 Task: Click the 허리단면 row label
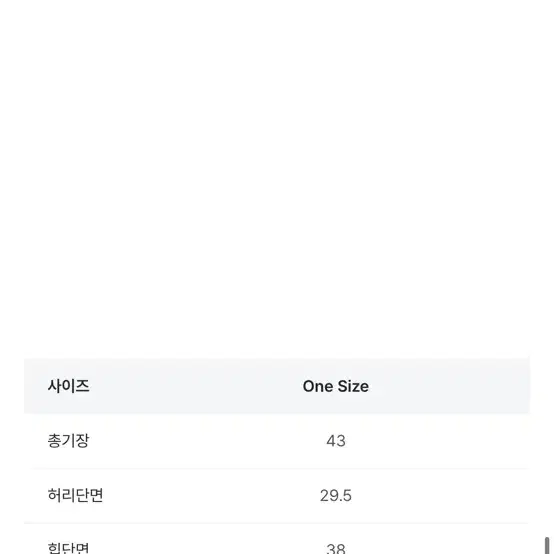(x=75, y=495)
